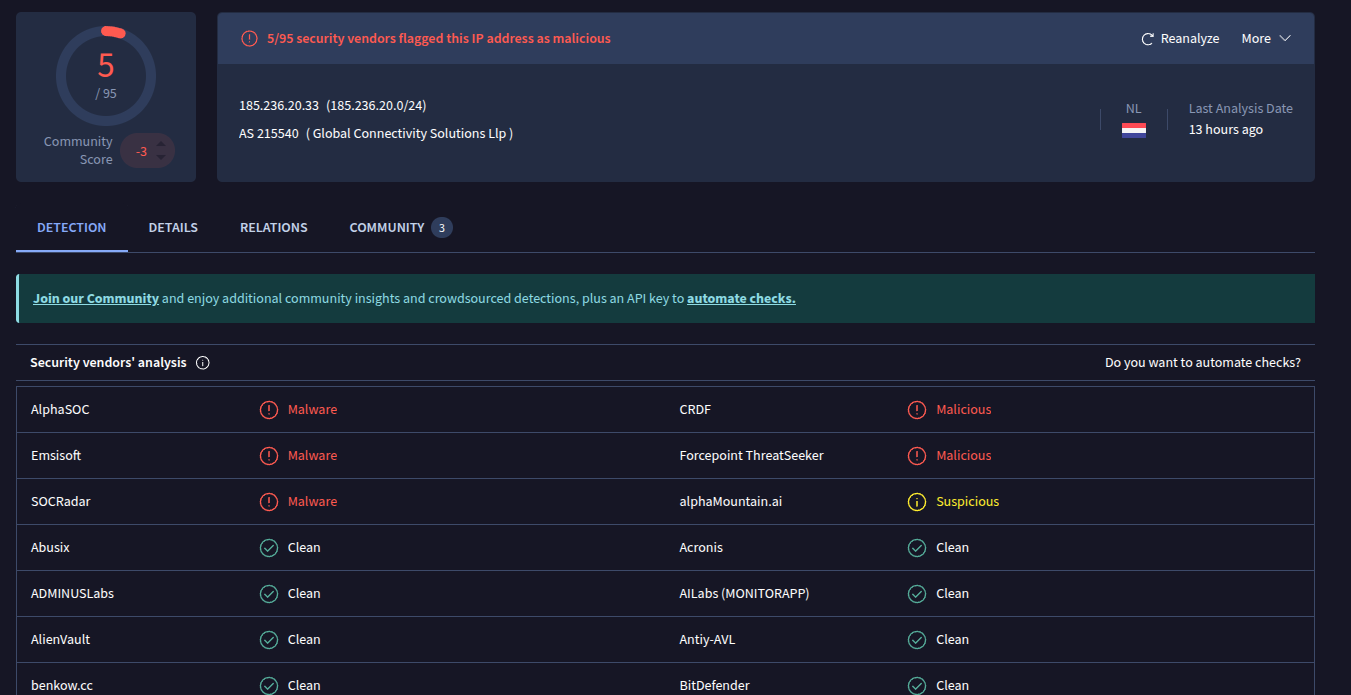This screenshot has height=695, width=1351.
Task: Click info icon beside Security vendors' analysis
Action: tap(203, 363)
